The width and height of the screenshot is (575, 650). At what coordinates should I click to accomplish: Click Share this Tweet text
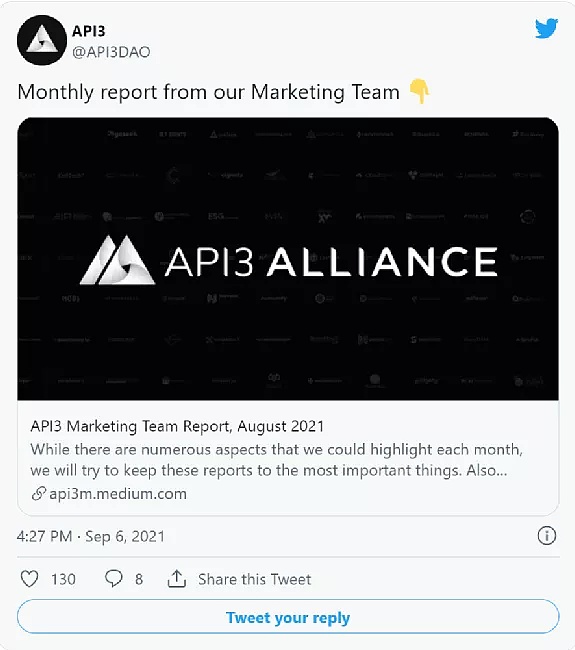pyautogui.click(x=255, y=579)
